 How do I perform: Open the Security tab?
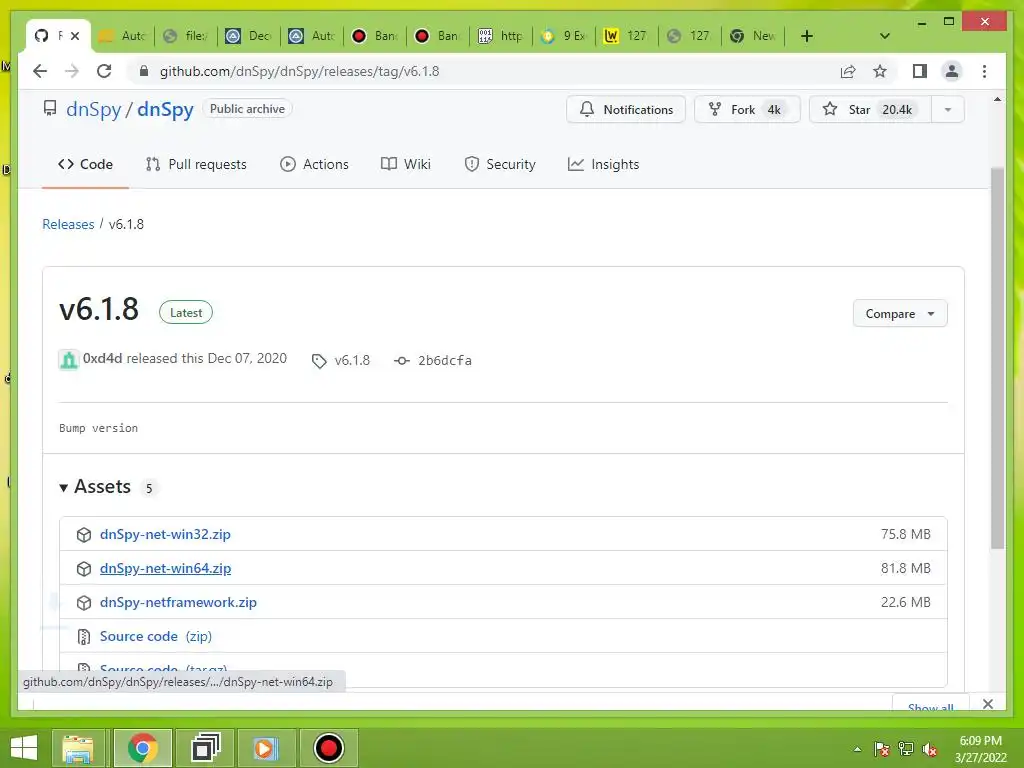coord(500,165)
